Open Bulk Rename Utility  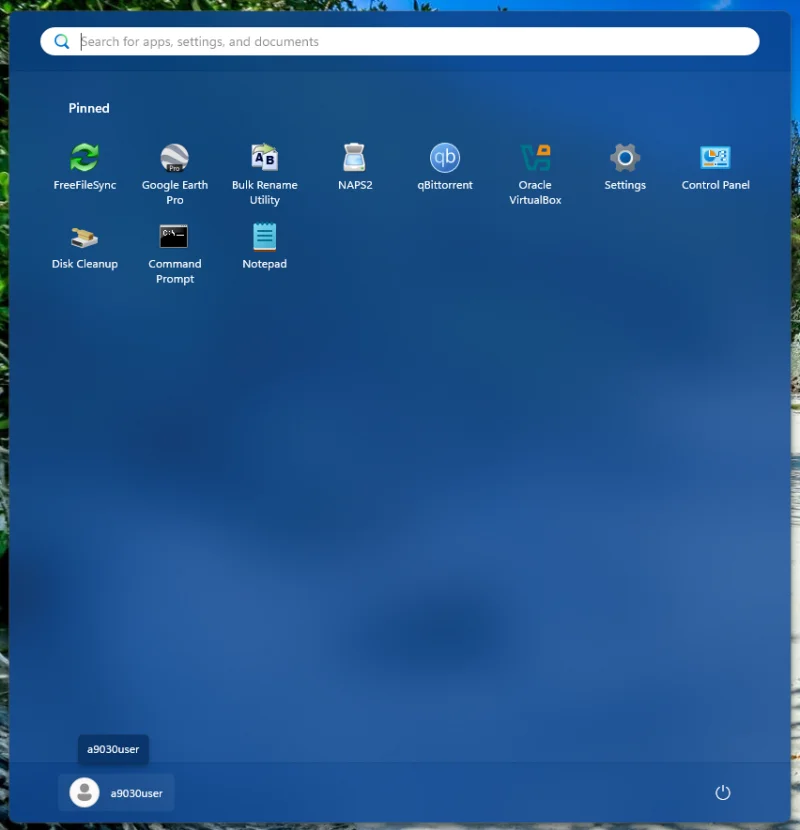[x=265, y=175]
